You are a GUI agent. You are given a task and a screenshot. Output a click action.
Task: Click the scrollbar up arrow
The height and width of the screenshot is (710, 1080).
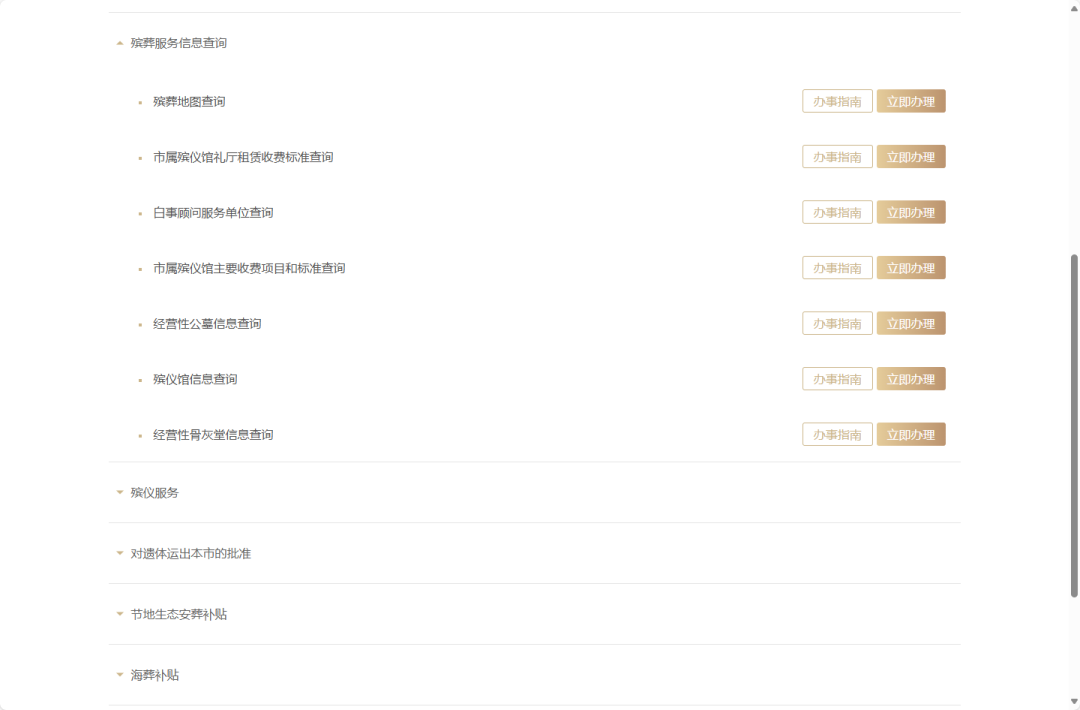tap(1074, 7)
